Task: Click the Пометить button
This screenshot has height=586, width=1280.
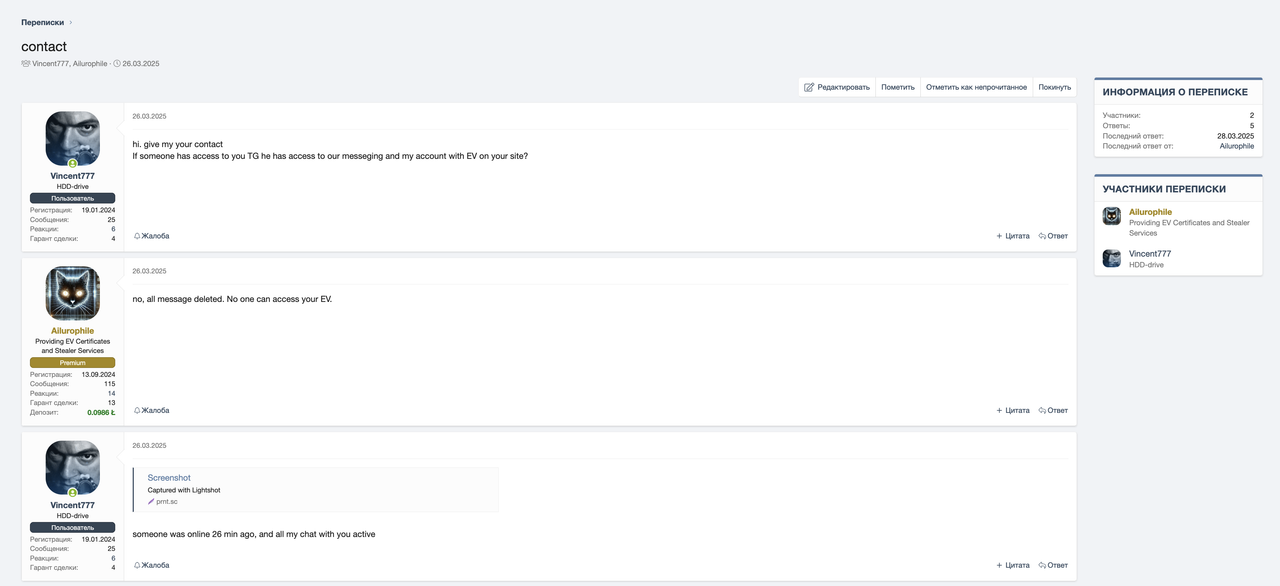Action: tap(898, 87)
